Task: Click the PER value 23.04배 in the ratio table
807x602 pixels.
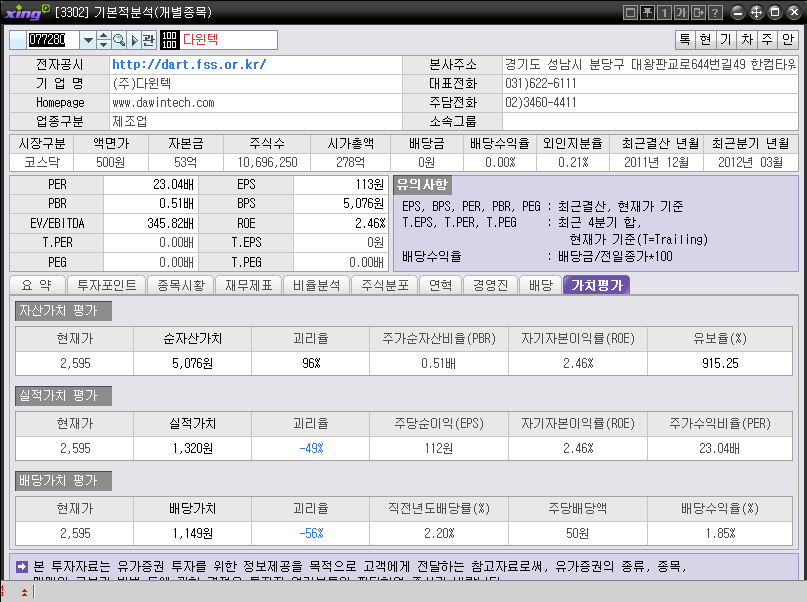Action: click(x=173, y=185)
